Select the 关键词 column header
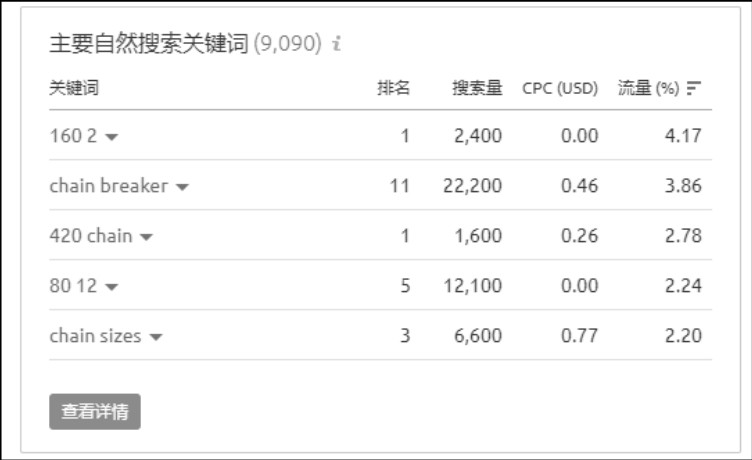 (x=74, y=88)
